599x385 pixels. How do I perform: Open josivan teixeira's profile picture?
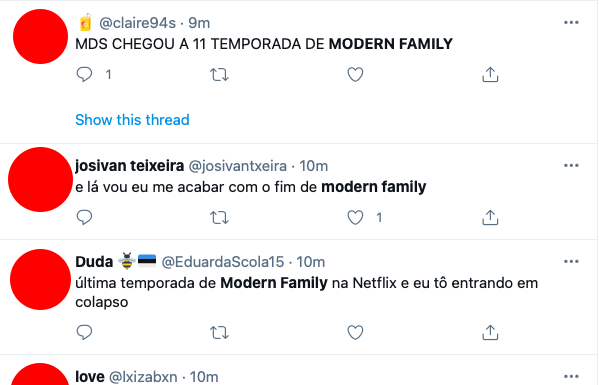click(x=40, y=180)
